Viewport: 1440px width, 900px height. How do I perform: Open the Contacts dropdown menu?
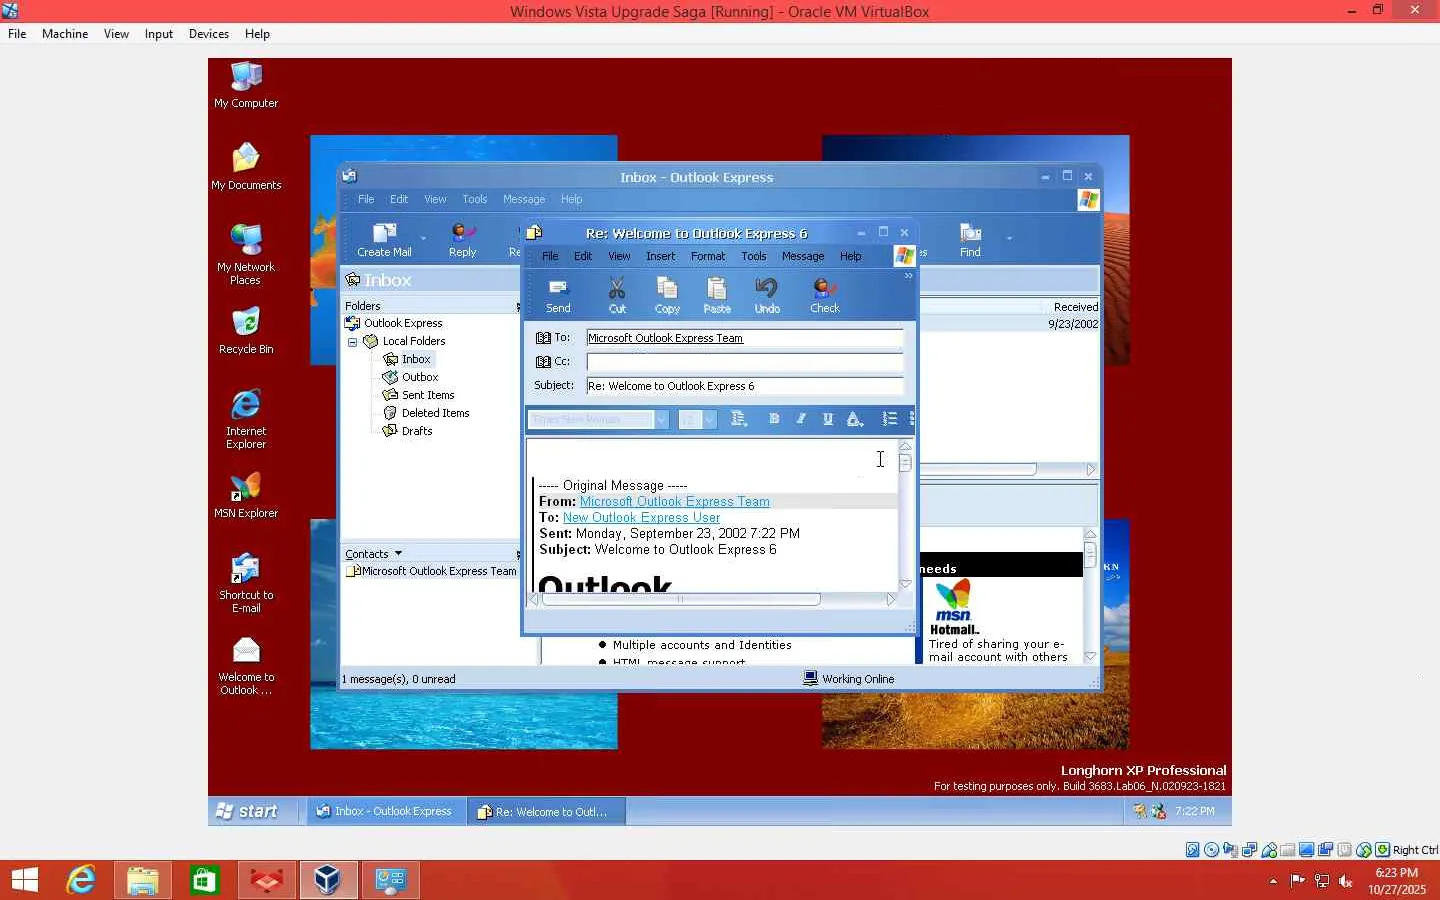373,554
